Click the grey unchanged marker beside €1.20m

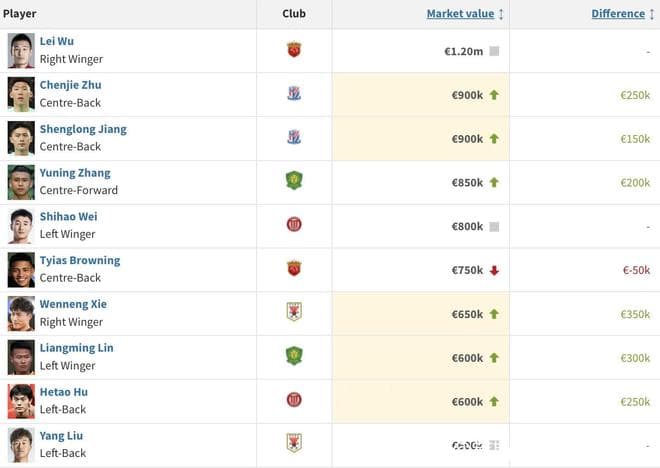click(494, 51)
